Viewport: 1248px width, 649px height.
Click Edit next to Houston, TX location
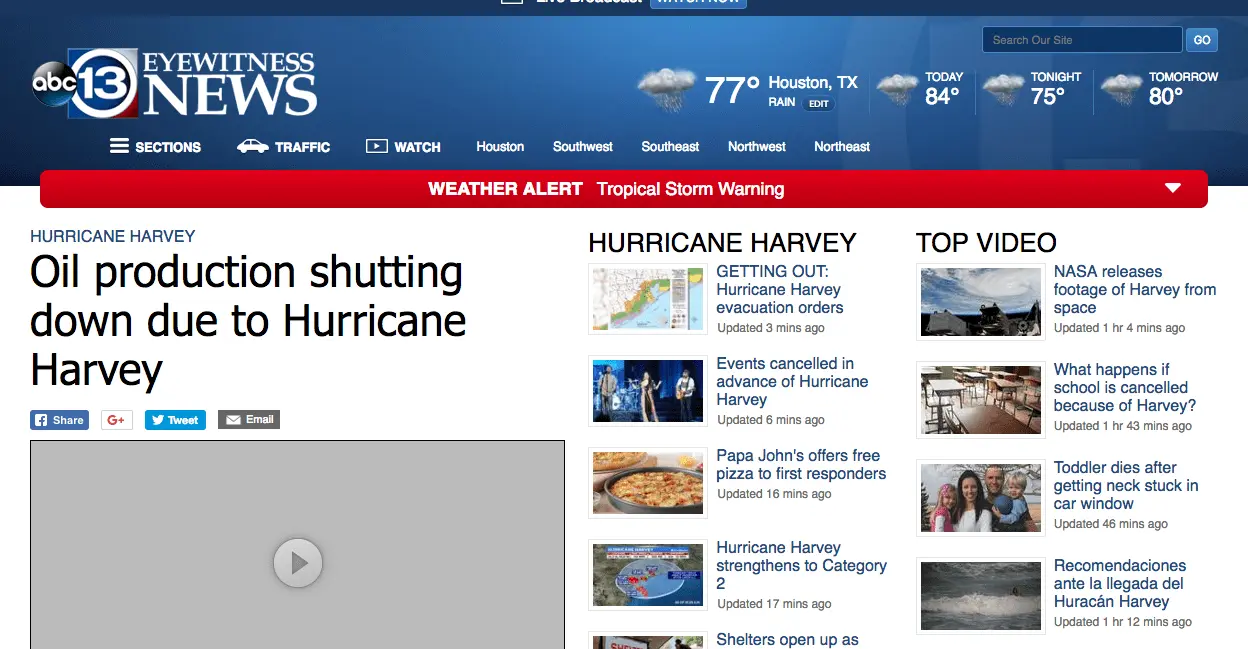point(818,104)
